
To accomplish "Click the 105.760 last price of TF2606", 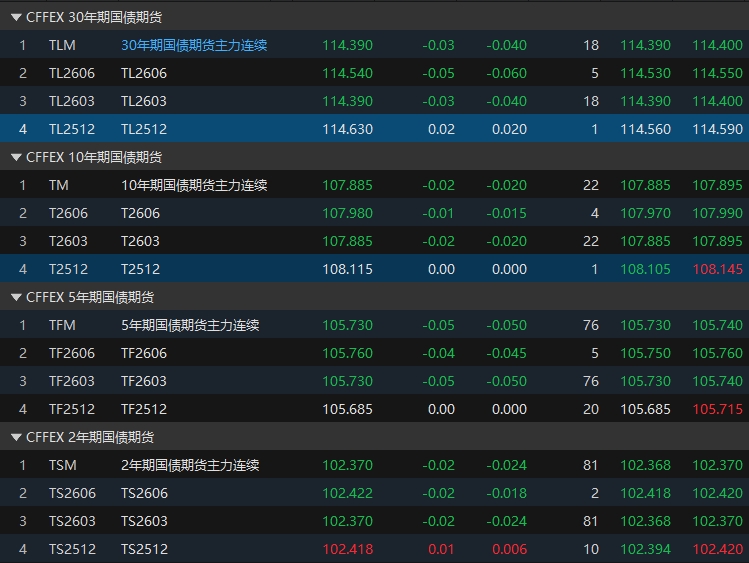I will point(347,353).
